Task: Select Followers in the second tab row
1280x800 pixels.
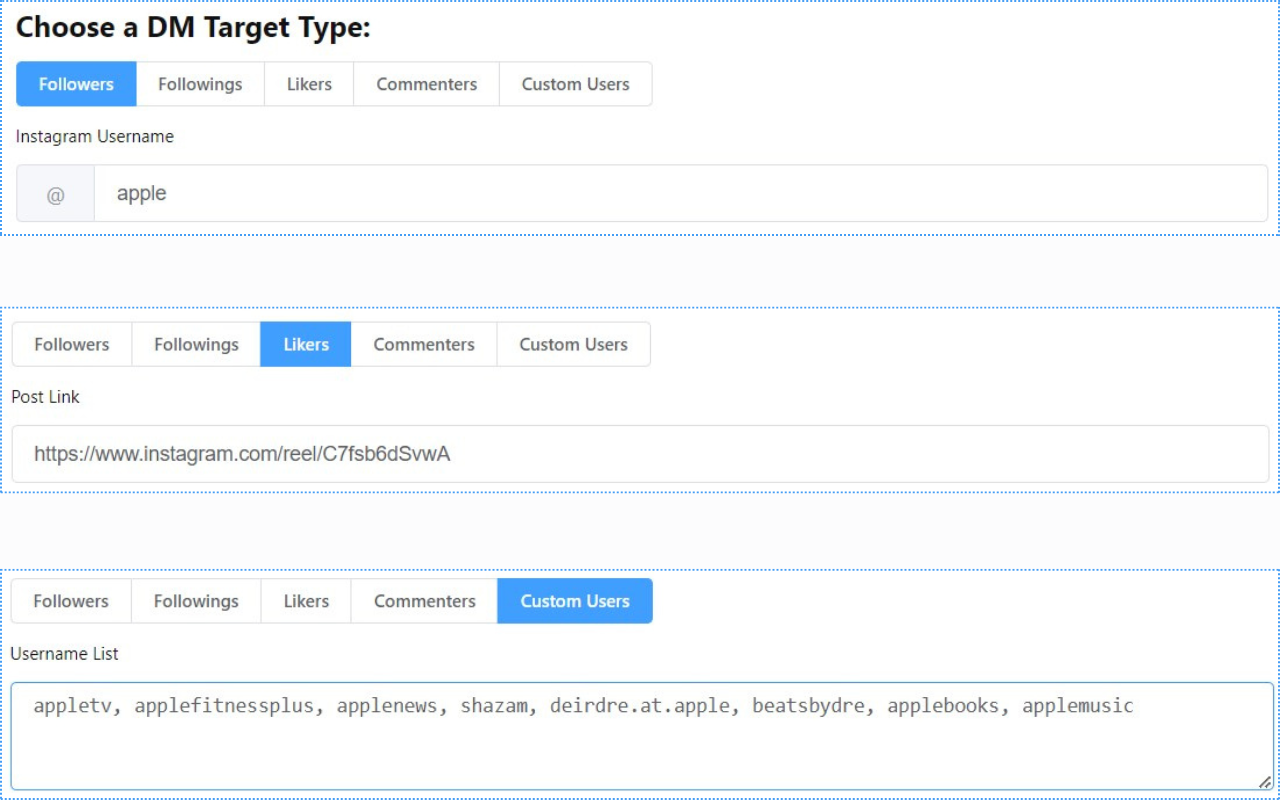Action: pyautogui.click(x=71, y=344)
